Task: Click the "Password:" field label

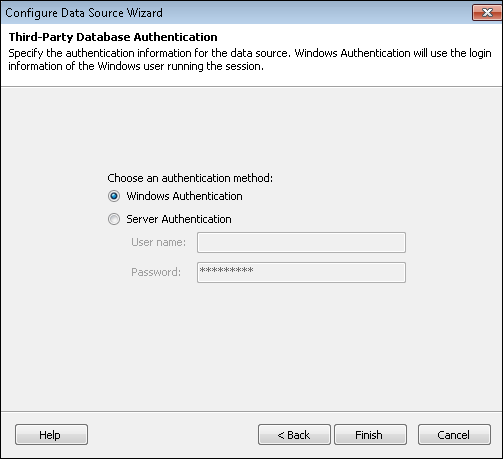Action: coord(156,272)
